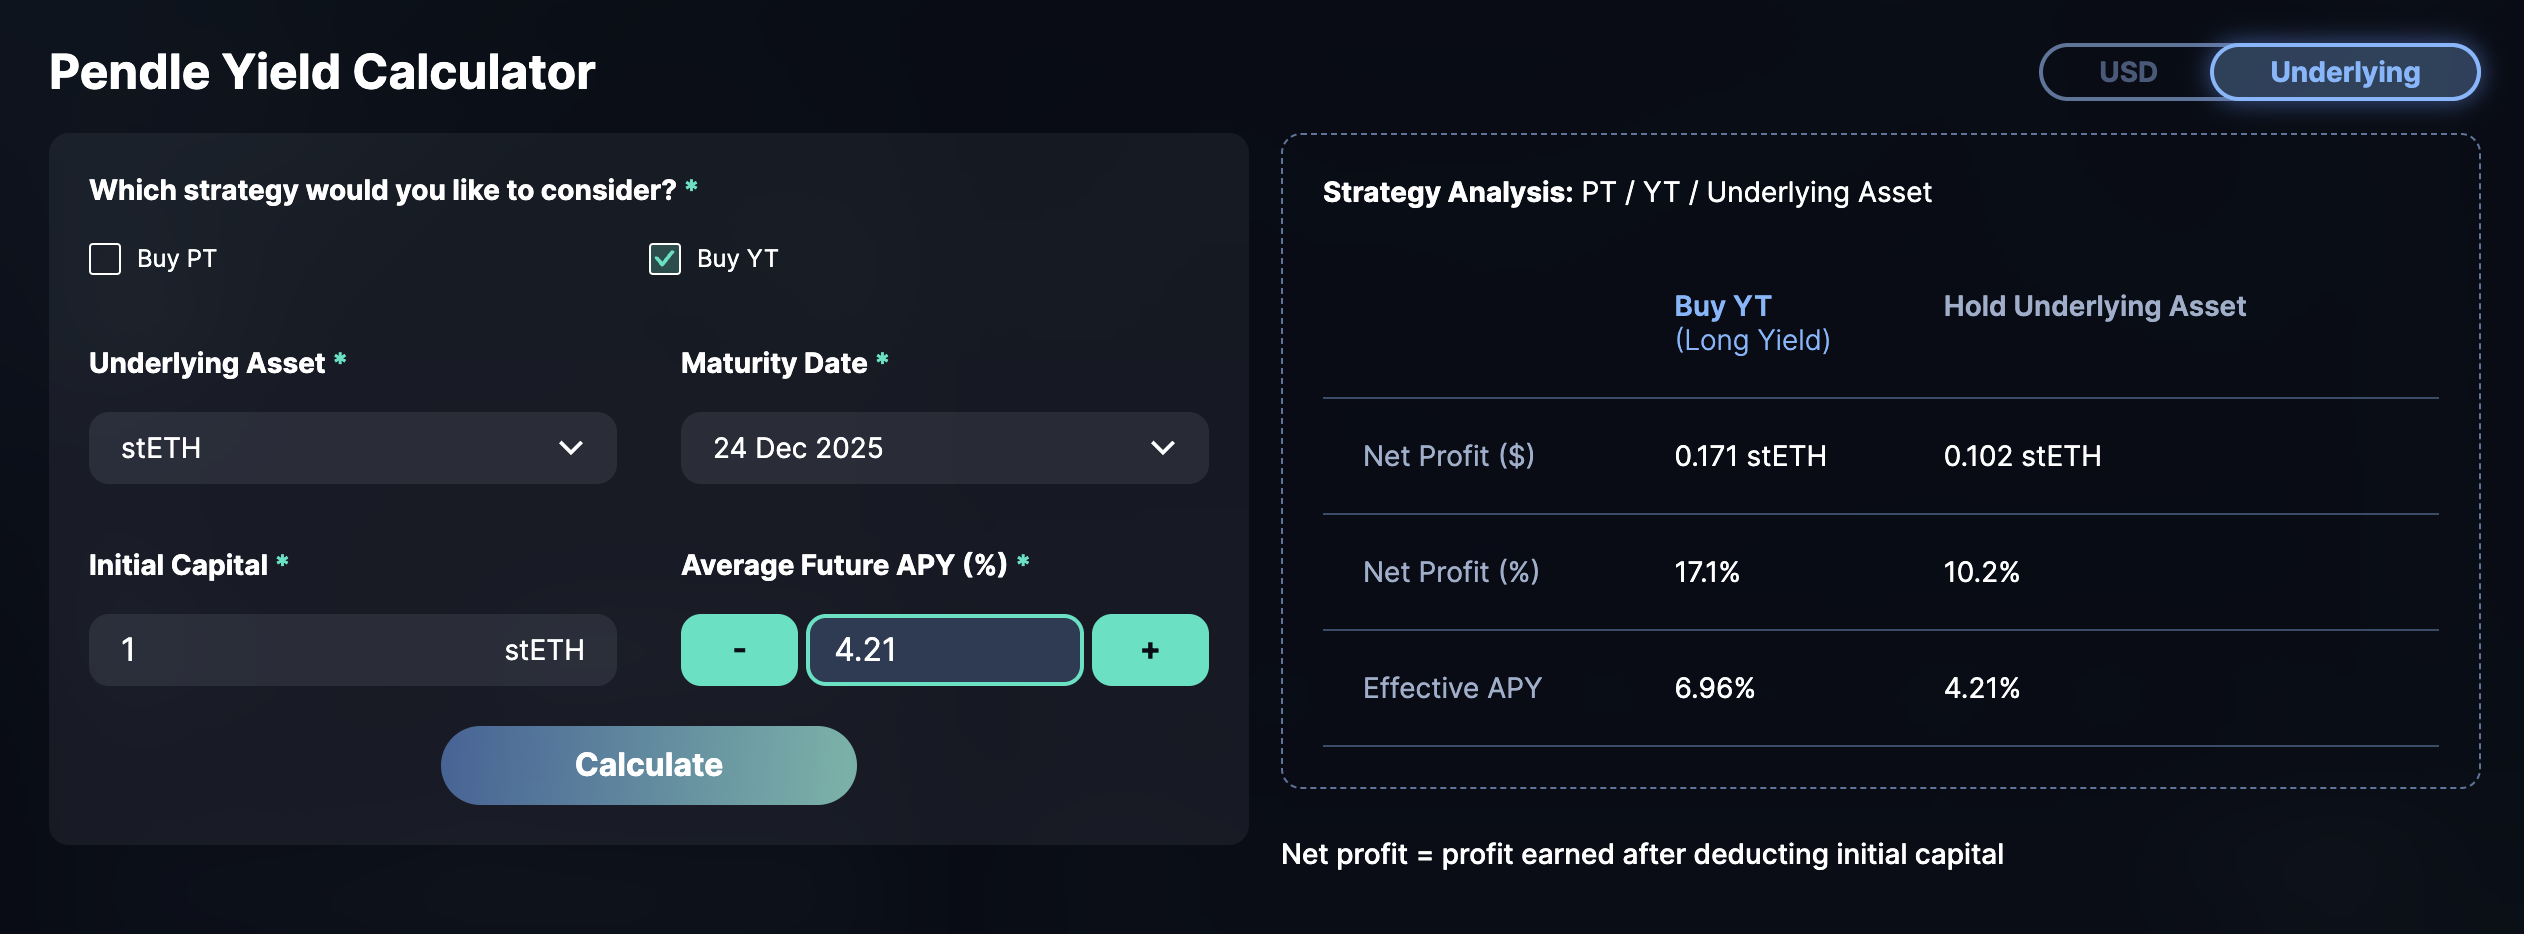Image resolution: width=2524 pixels, height=934 pixels.
Task: Uncheck the Buy YT checkbox
Action: click(665, 259)
